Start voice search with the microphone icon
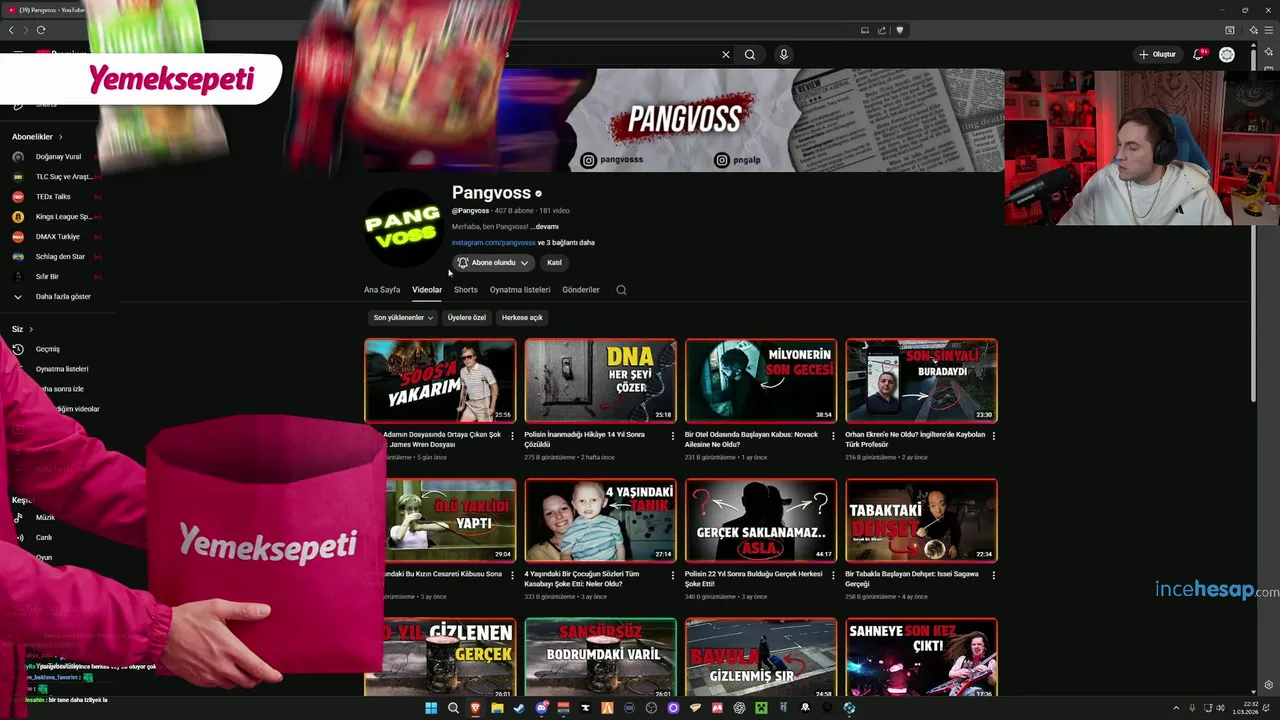The height and width of the screenshot is (720, 1280). tap(784, 54)
